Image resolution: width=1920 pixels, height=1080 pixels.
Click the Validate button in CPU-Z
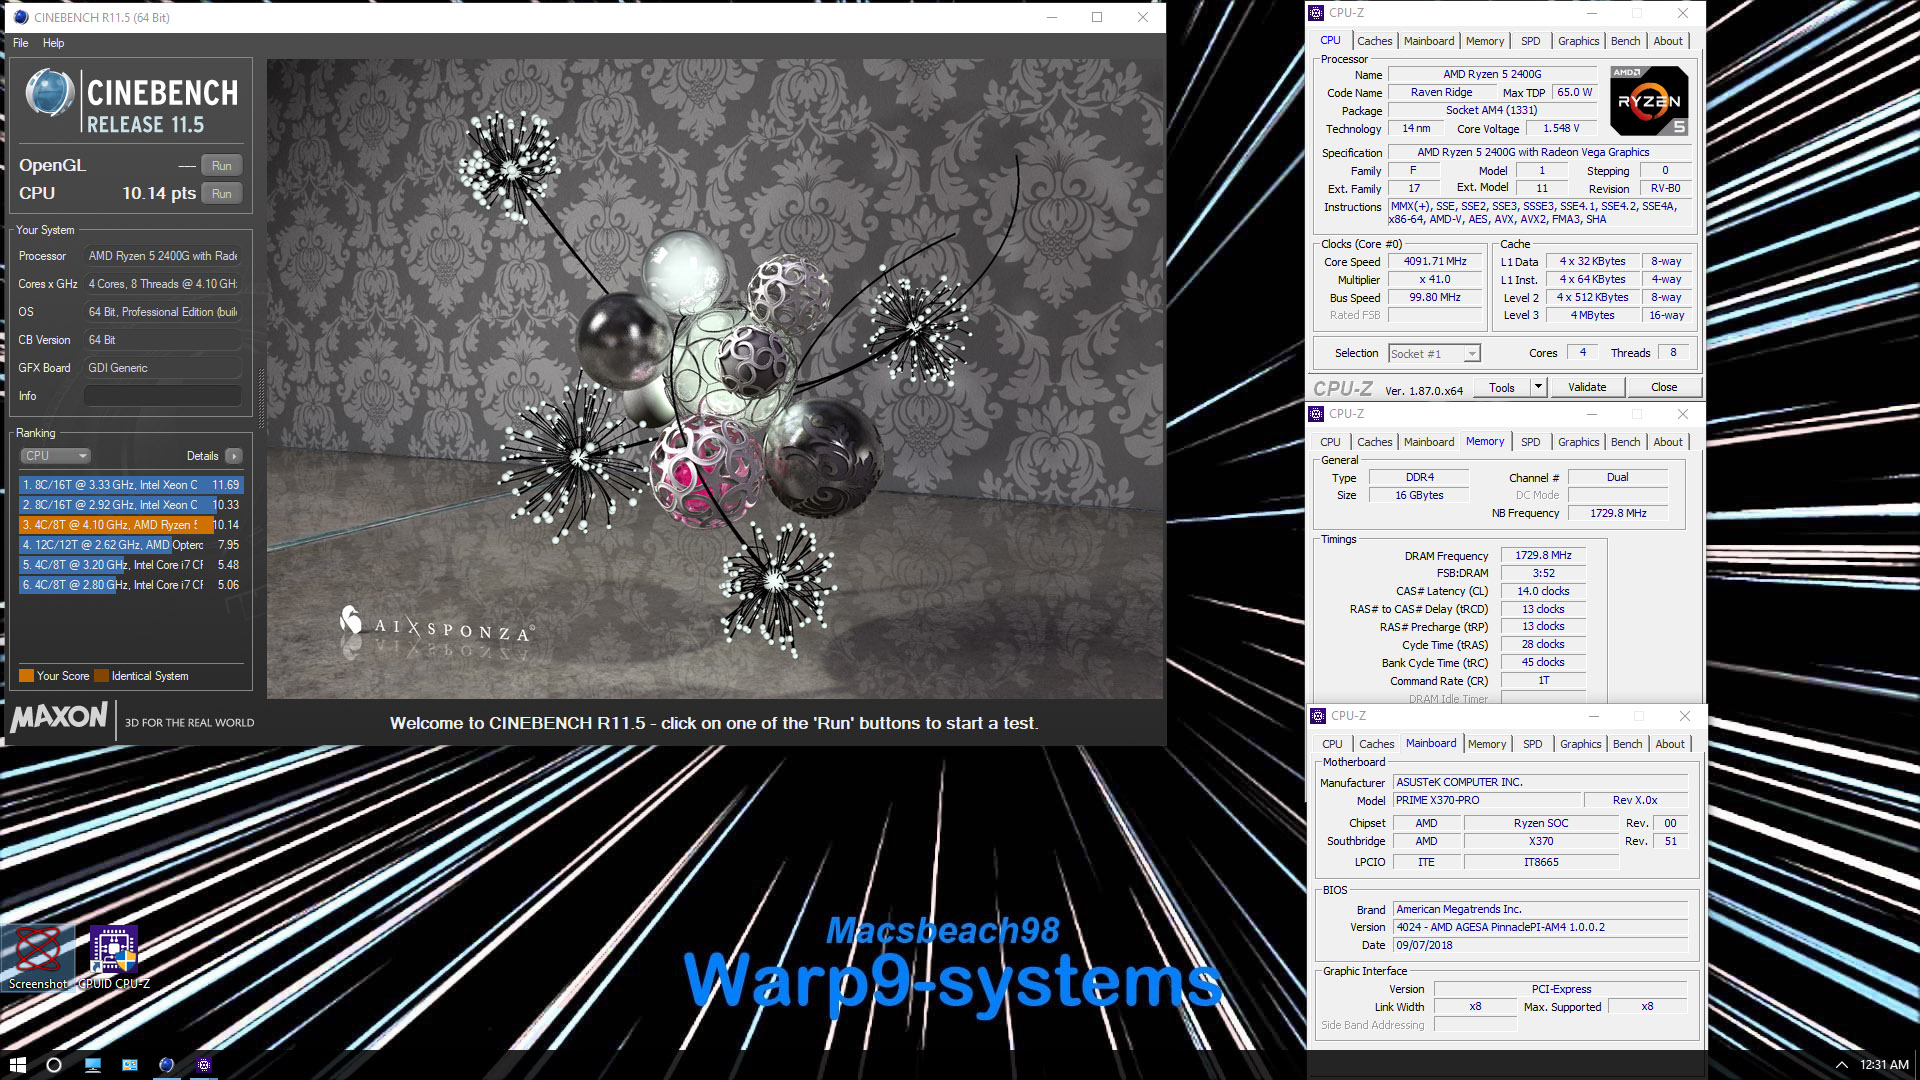pyautogui.click(x=1587, y=388)
